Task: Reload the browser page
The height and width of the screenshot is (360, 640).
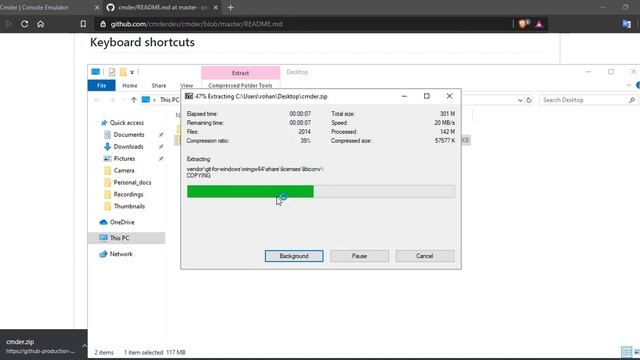Action: tap(24, 24)
